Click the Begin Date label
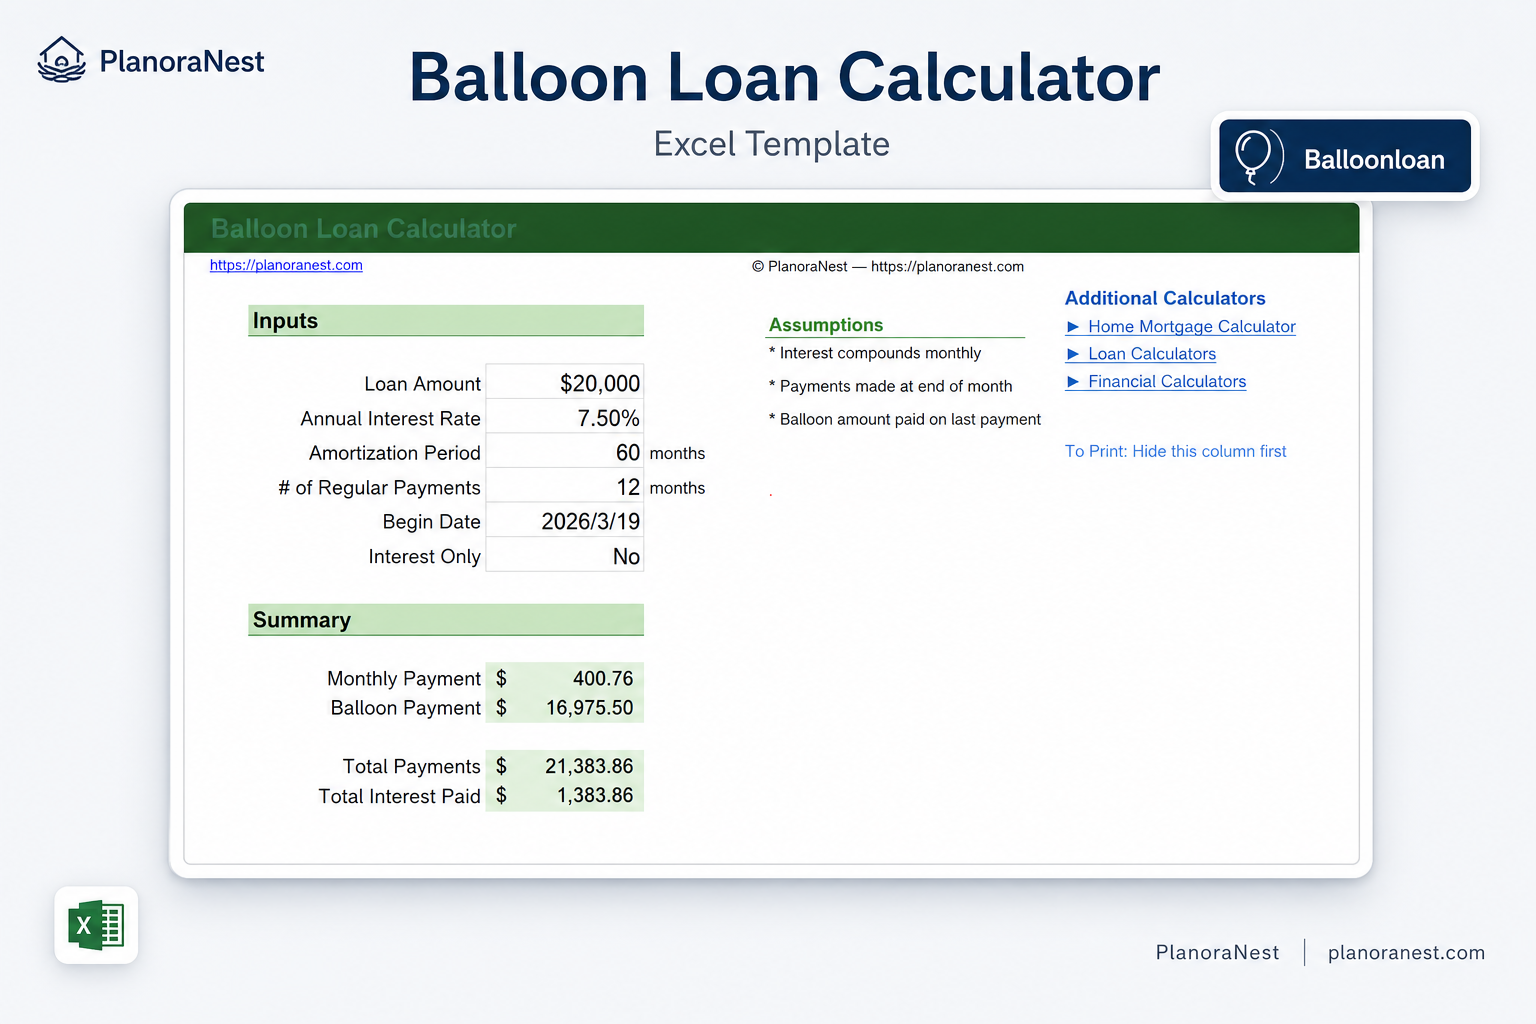 tap(431, 522)
